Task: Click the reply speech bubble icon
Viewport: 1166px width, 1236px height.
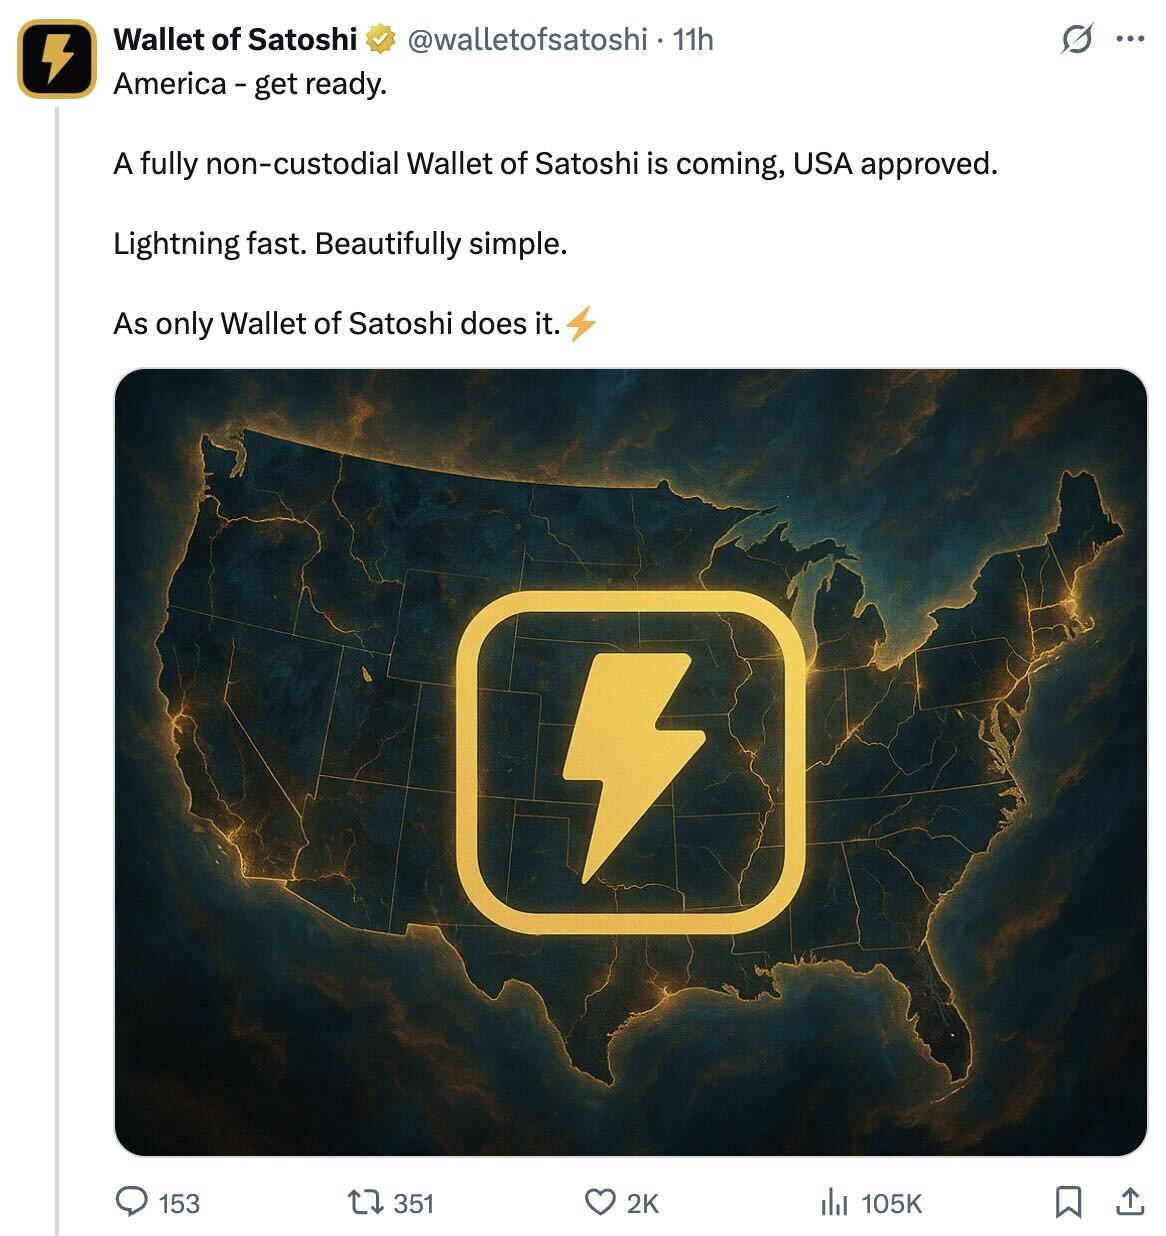Action: [132, 1201]
